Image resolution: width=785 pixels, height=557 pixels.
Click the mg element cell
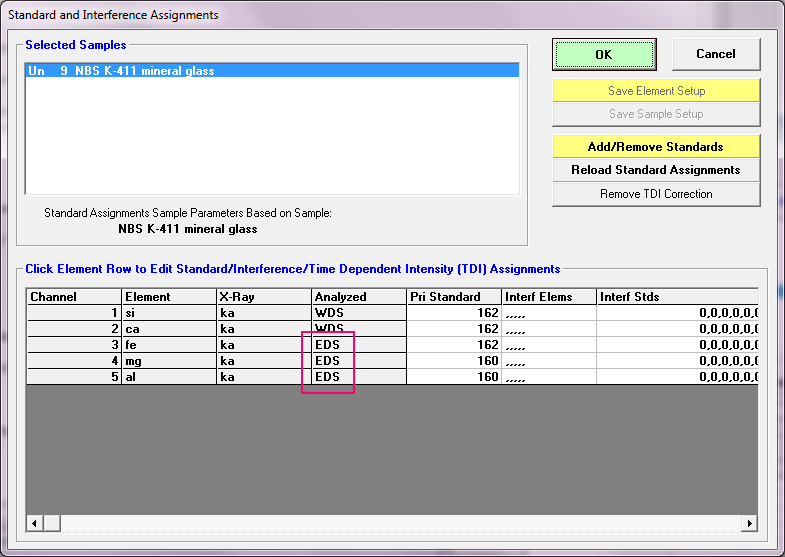(x=167, y=361)
